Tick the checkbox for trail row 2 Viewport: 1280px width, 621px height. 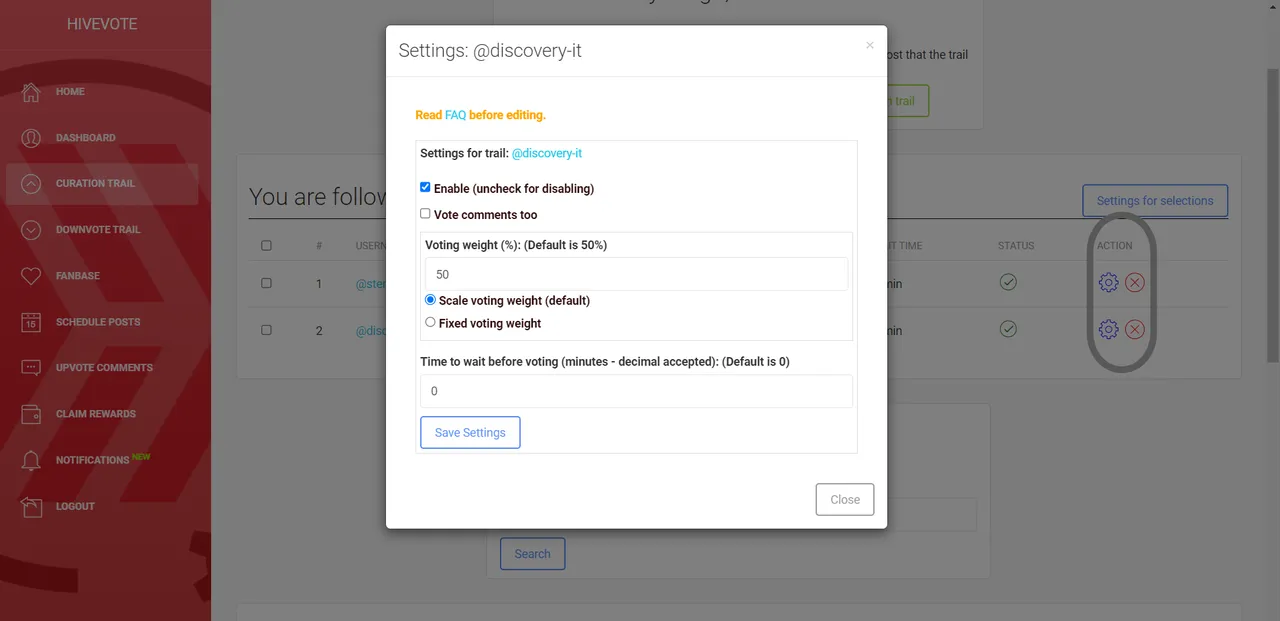[x=266, y=329]
